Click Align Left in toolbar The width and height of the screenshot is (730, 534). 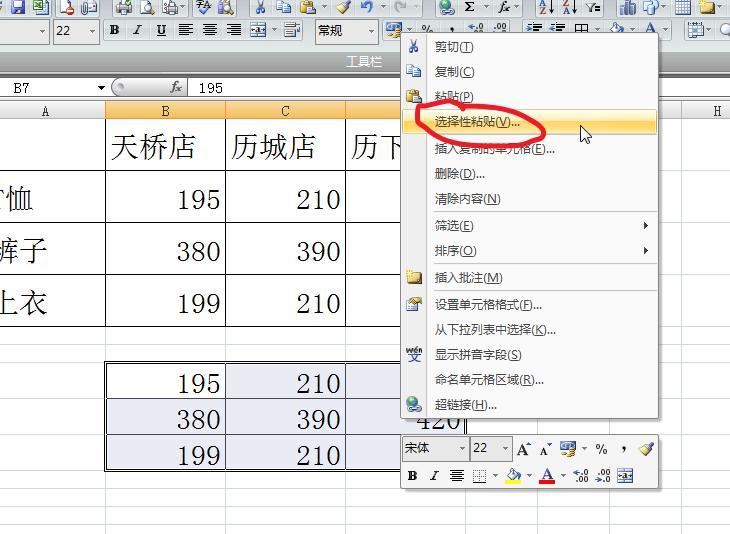point(185,30)
